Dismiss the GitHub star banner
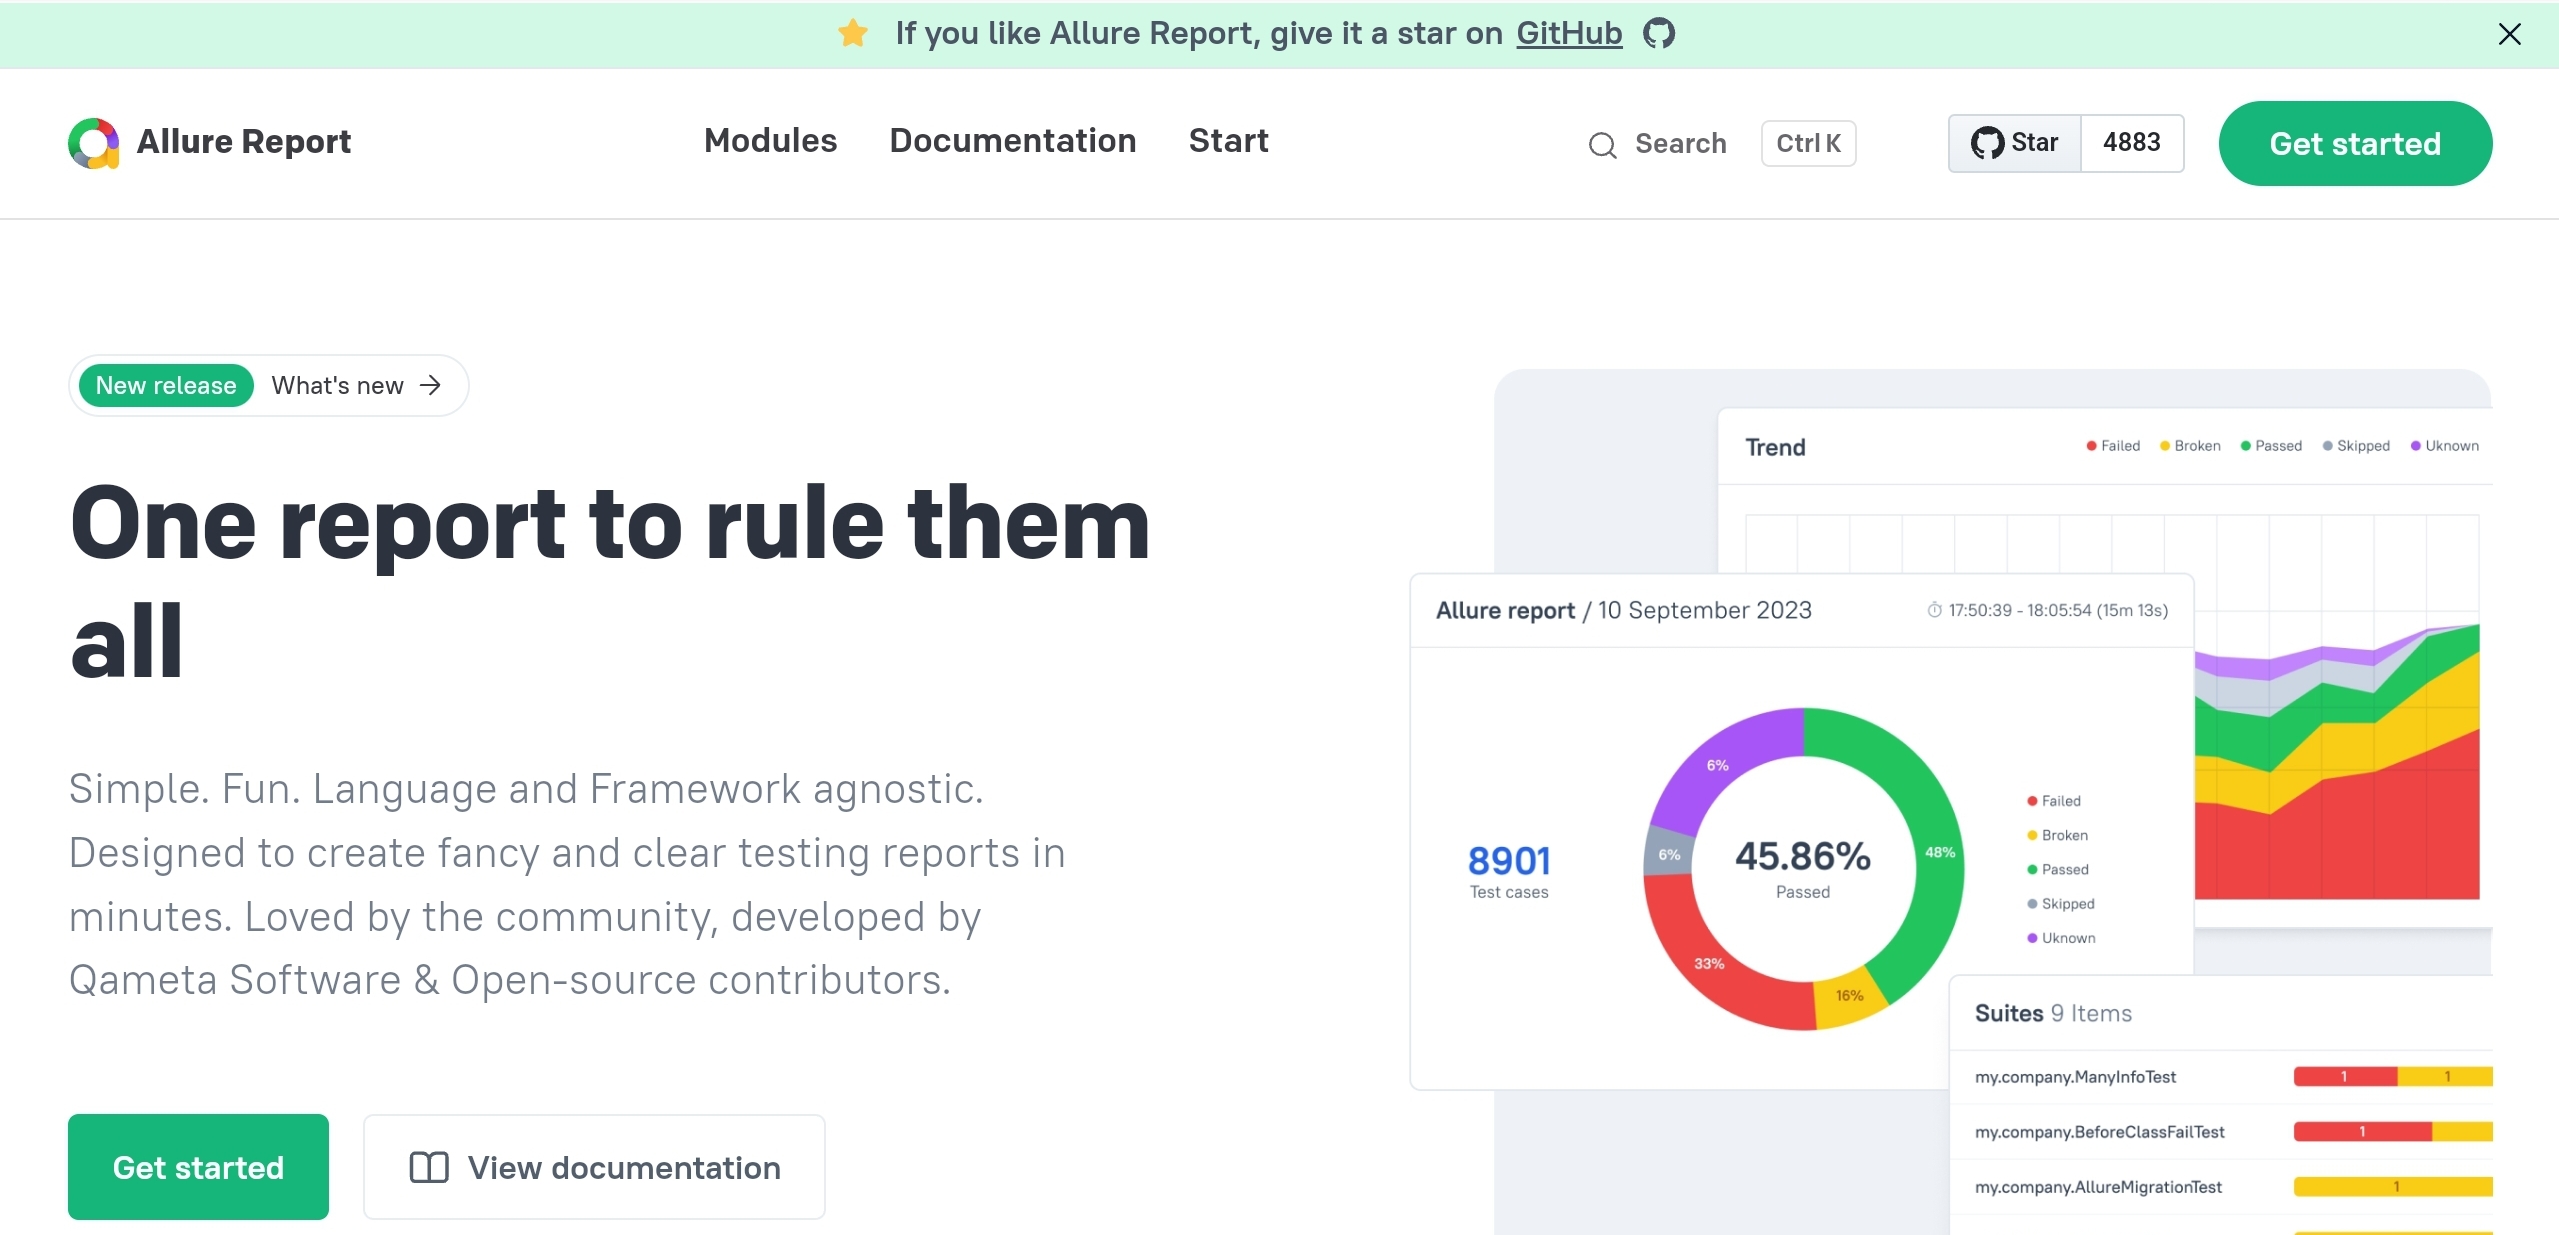The width and height of the screenshot is (2559, 1235). [2509, 34]
